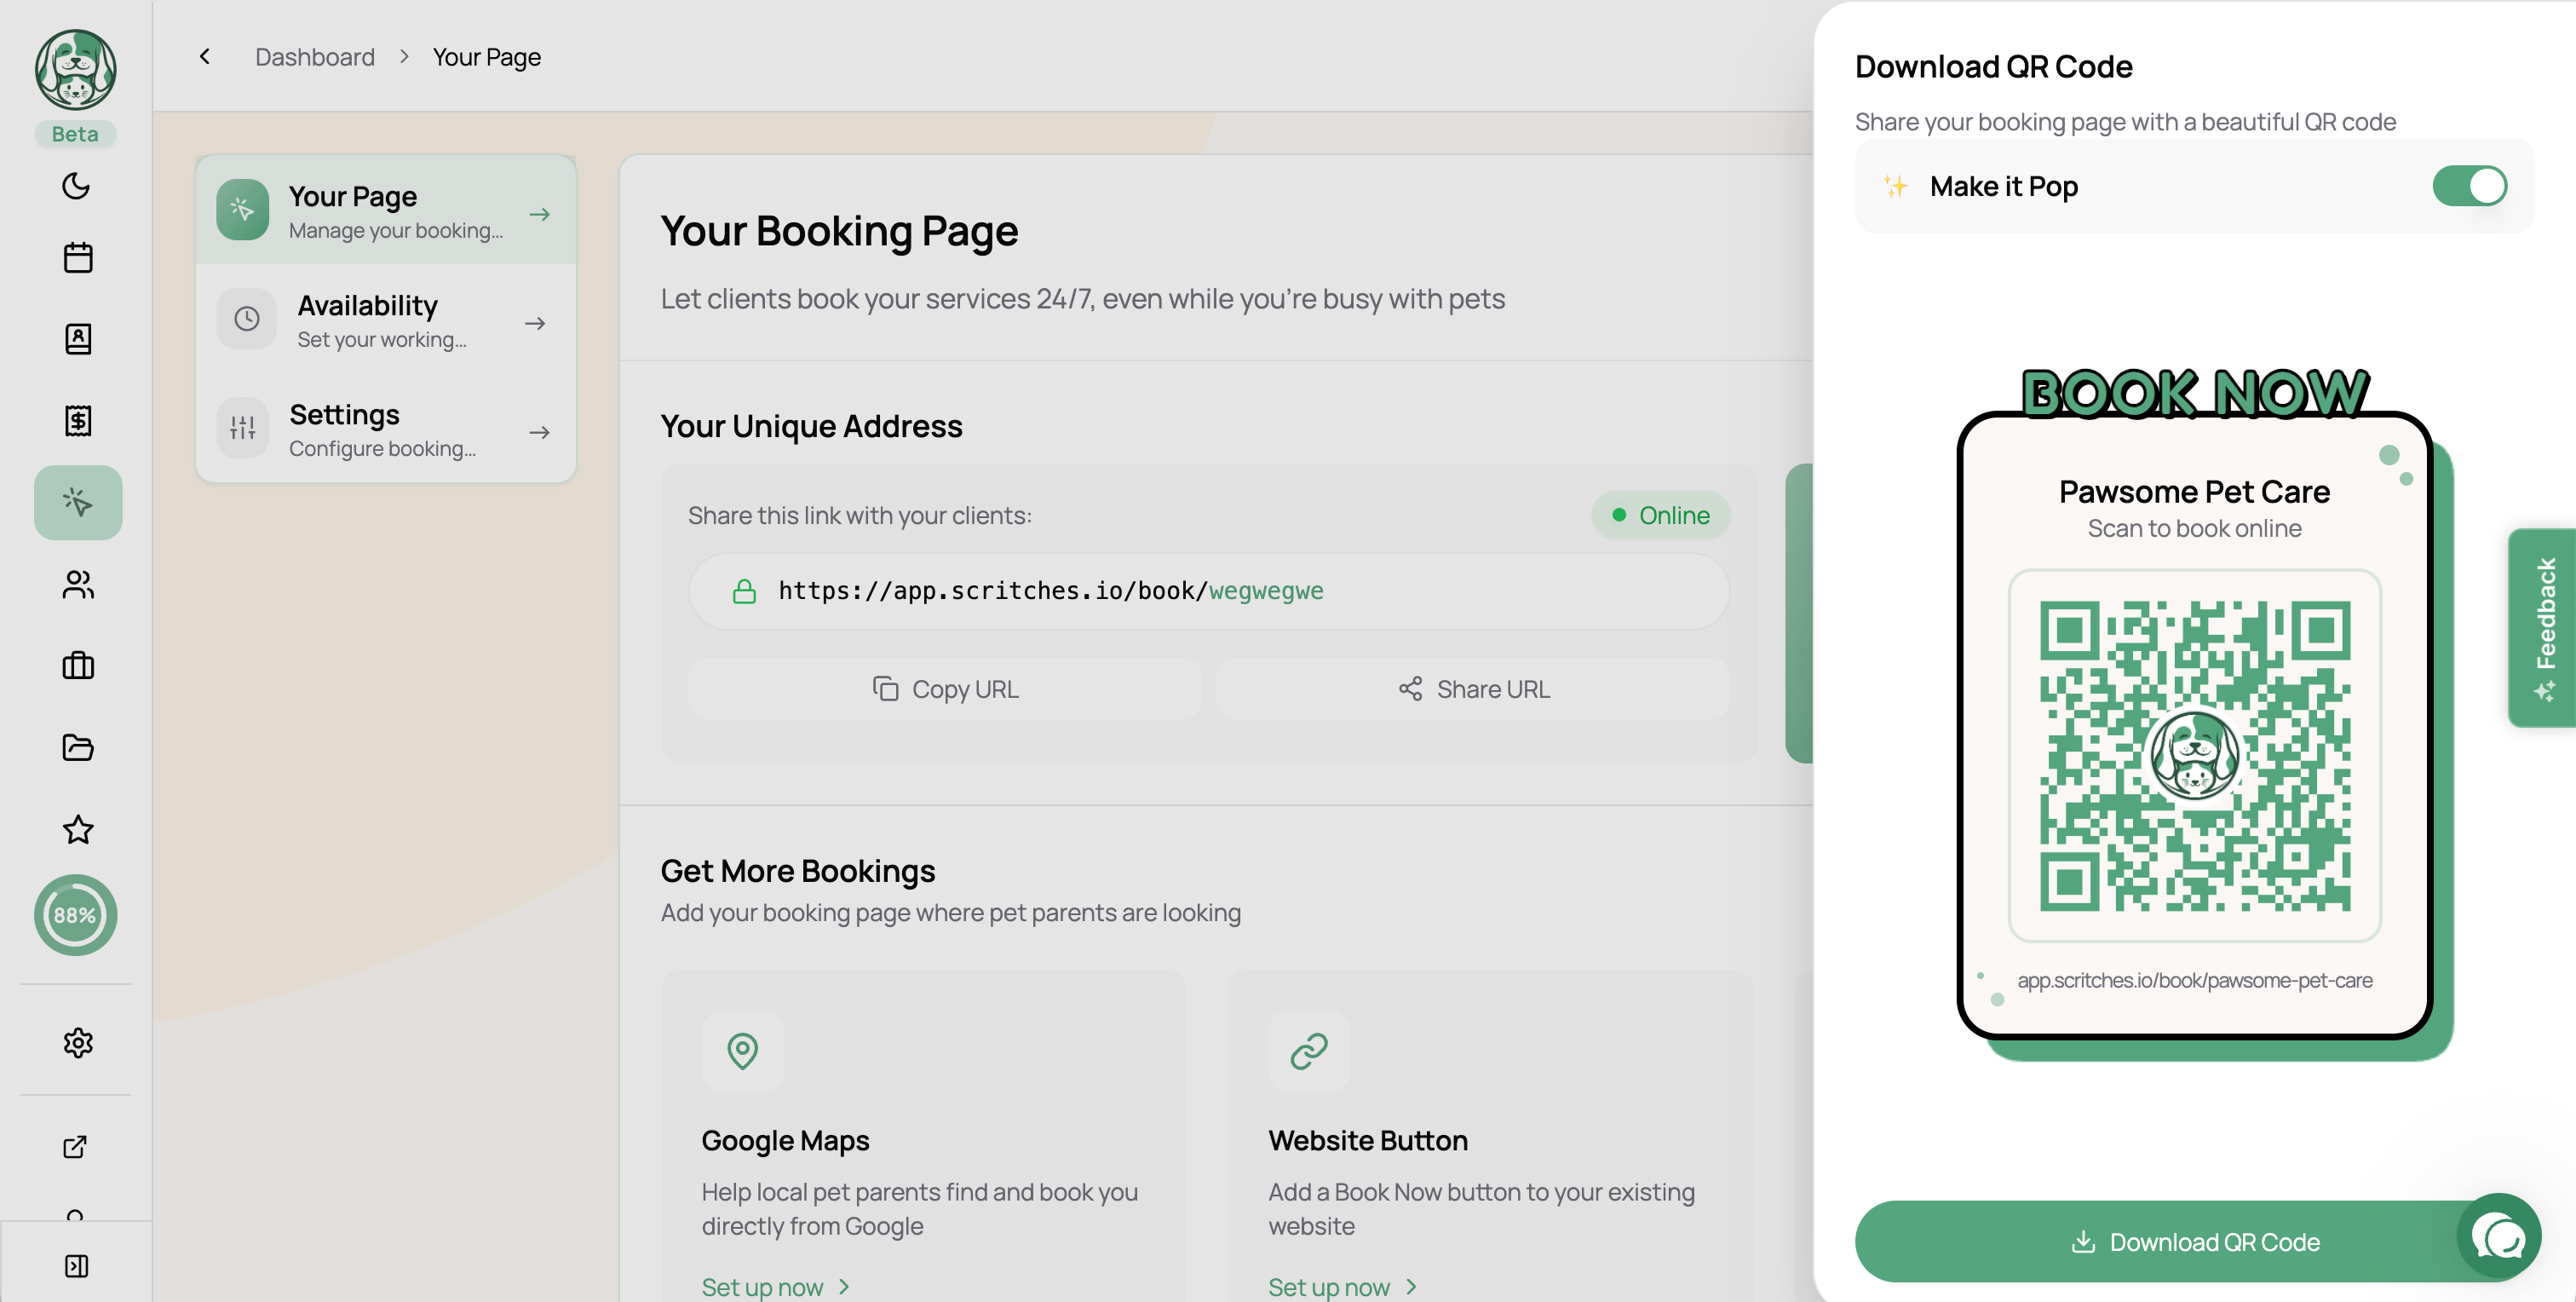
Task: Click the Beta label under logo
Action: tap(76, 134)
